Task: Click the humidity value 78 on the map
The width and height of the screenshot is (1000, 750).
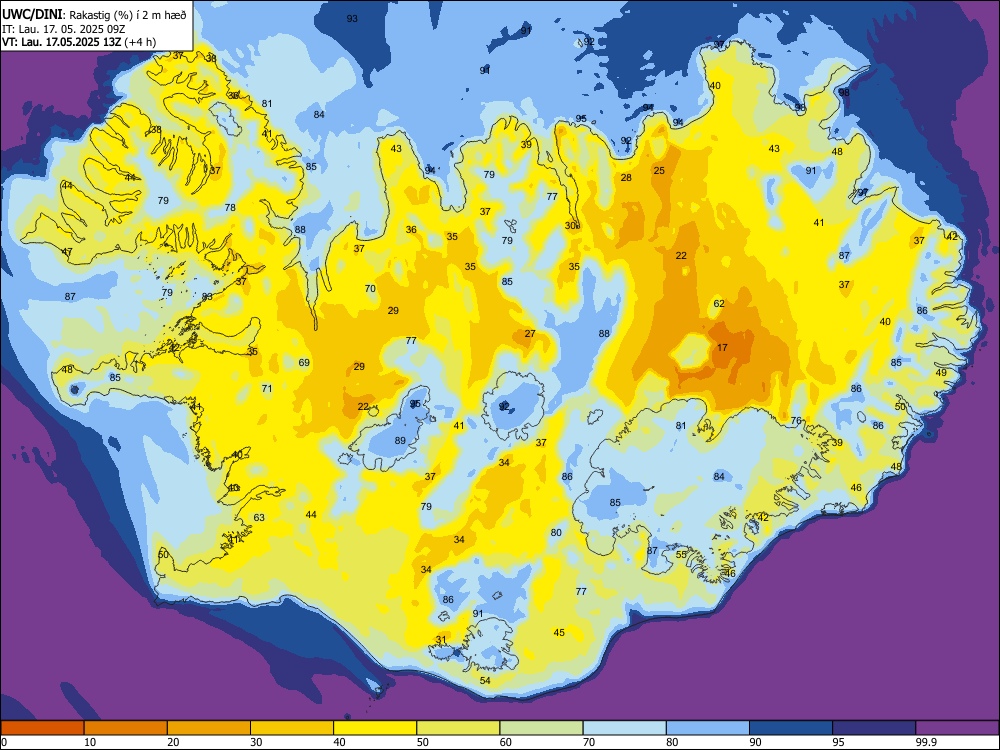Action: 230,207
